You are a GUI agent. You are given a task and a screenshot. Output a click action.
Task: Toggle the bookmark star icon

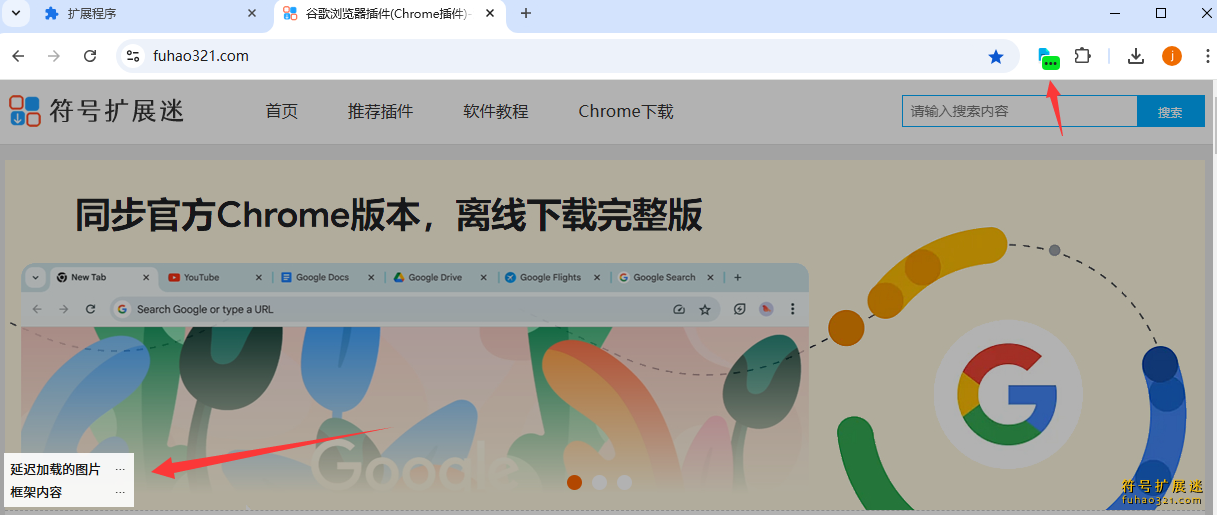coord(996,57)
